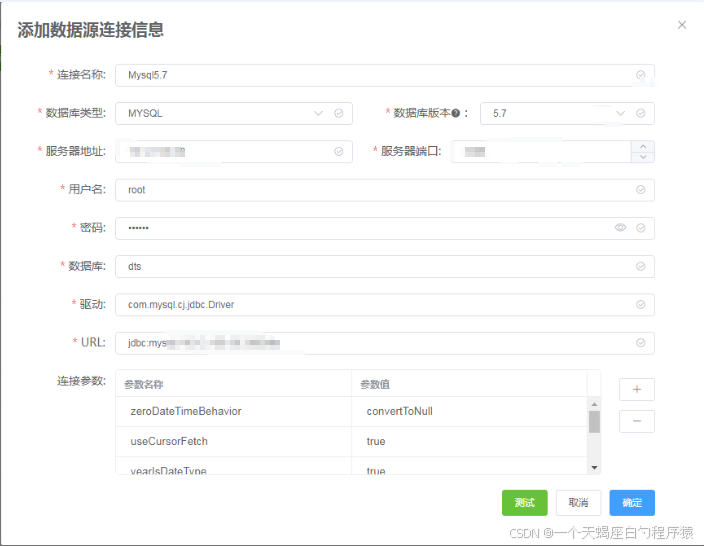This screenshot has width=704, height=546.
Task: Click check icon in URL field
Action: [641, 343]
